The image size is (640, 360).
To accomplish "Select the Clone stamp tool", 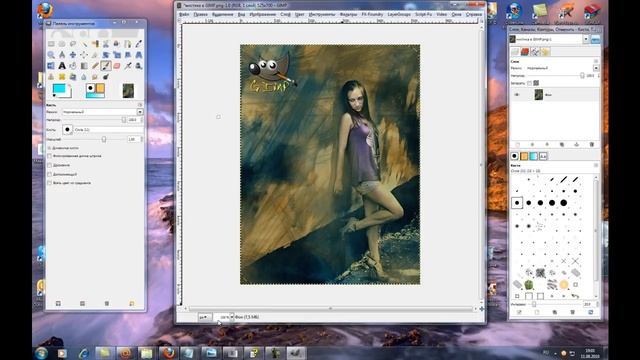I will 51,77.
